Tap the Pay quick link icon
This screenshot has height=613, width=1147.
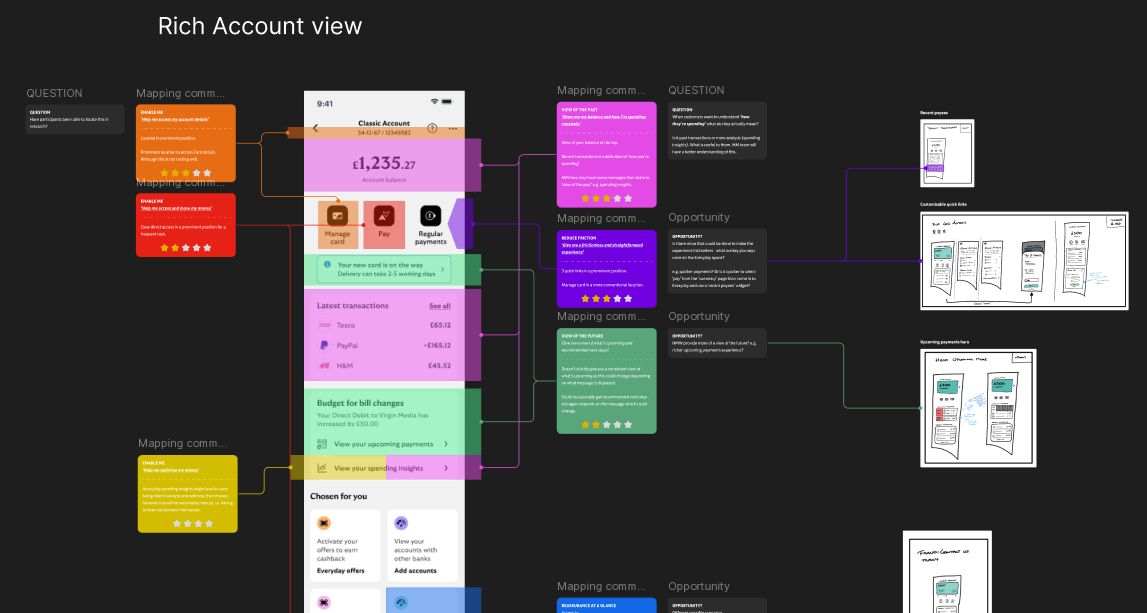point(384,215)
